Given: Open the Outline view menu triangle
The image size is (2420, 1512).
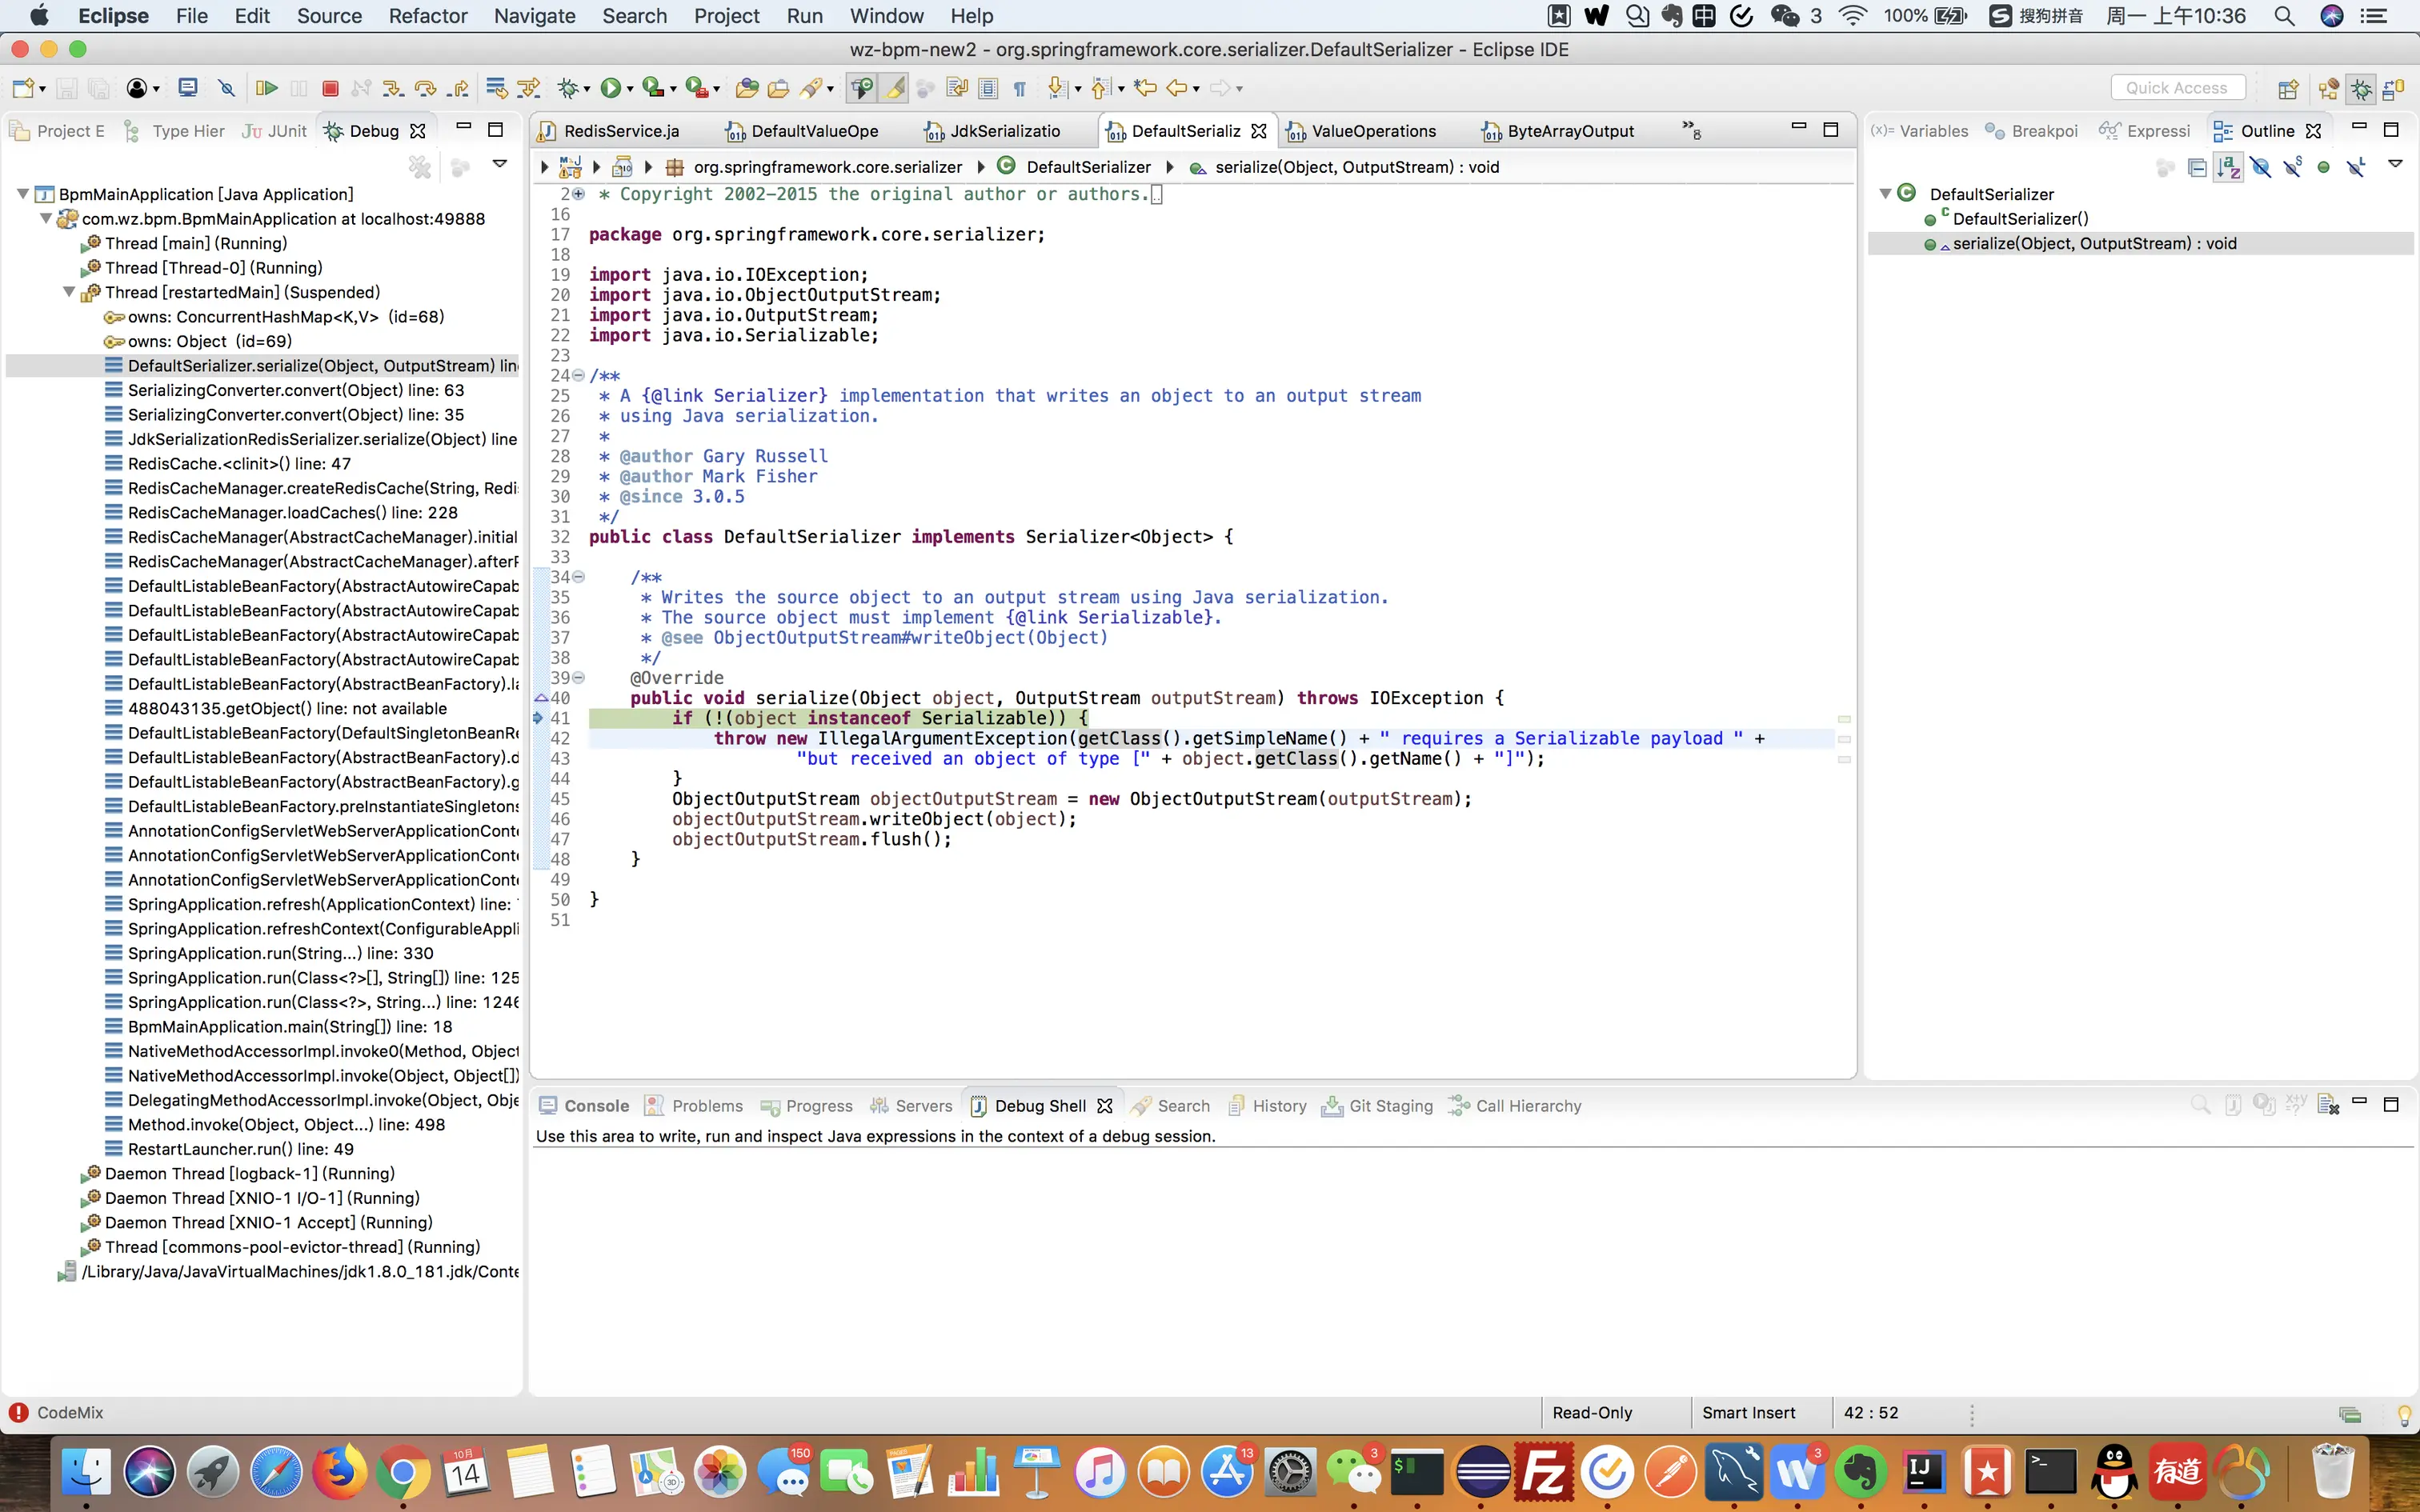Looking at the screenshot, I should 2395,164.
